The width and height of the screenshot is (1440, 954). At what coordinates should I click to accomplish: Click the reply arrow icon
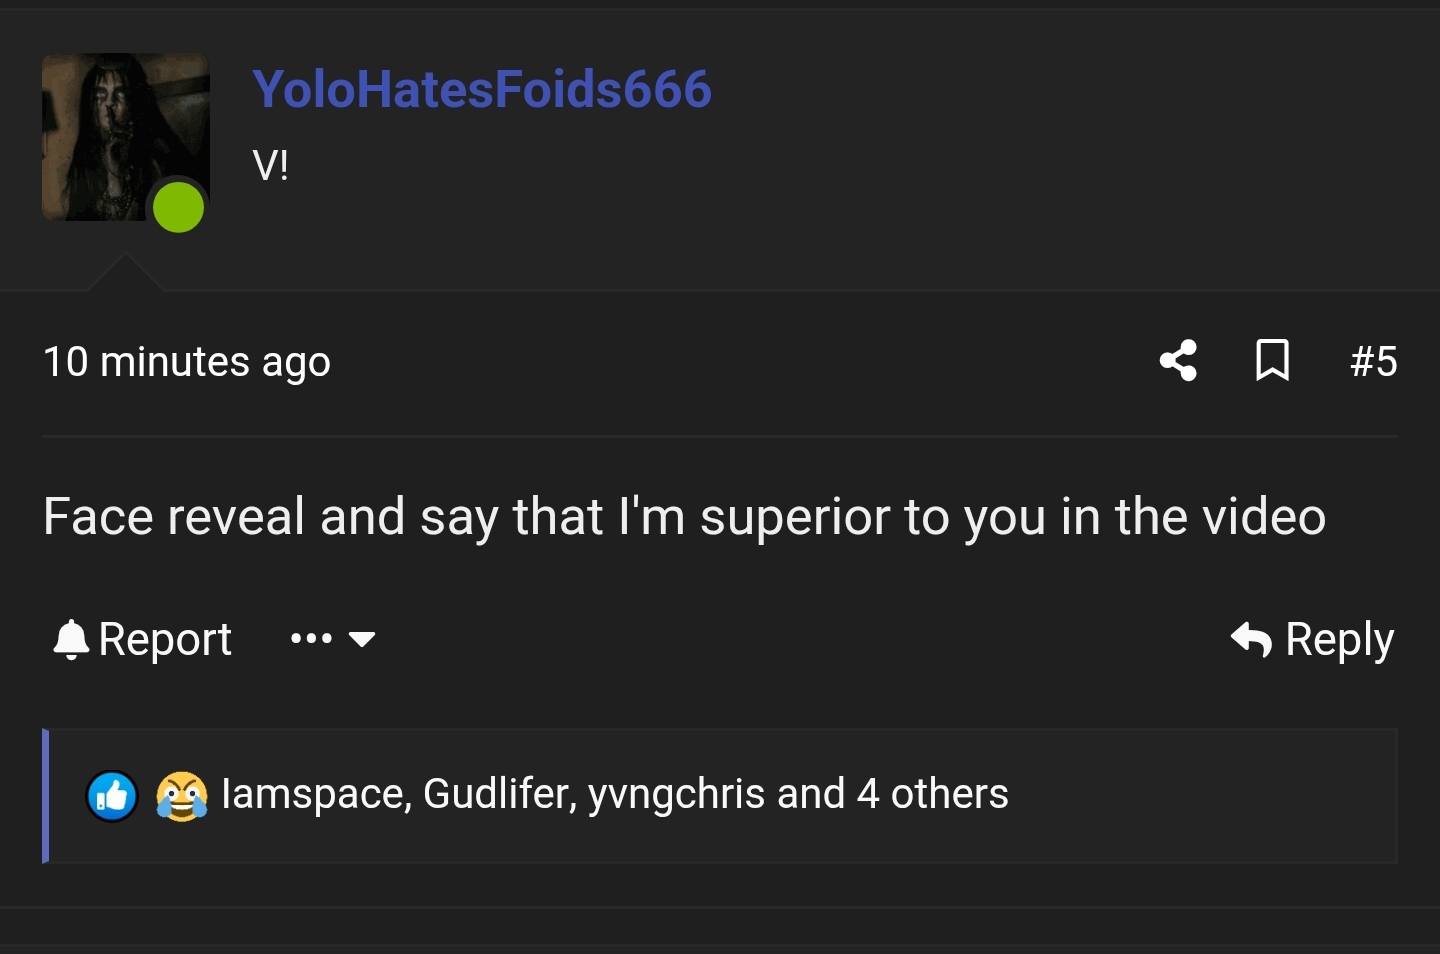click(1251, 639)
